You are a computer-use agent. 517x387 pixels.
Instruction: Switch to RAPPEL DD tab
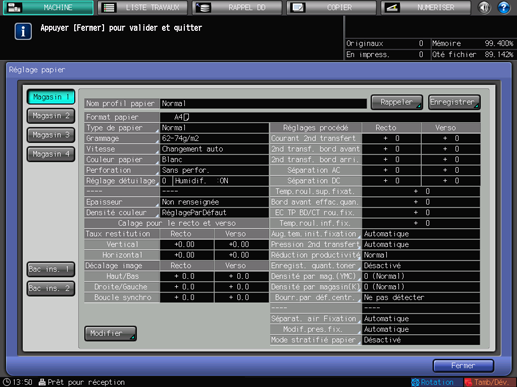(x=237, y=7)
